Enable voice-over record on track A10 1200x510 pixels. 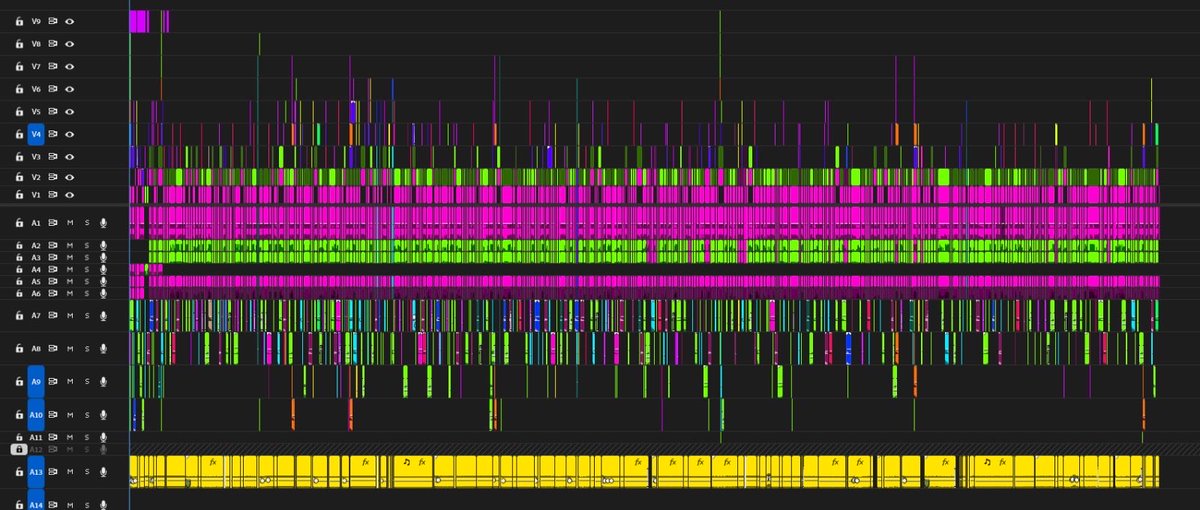tap(103, 414)
